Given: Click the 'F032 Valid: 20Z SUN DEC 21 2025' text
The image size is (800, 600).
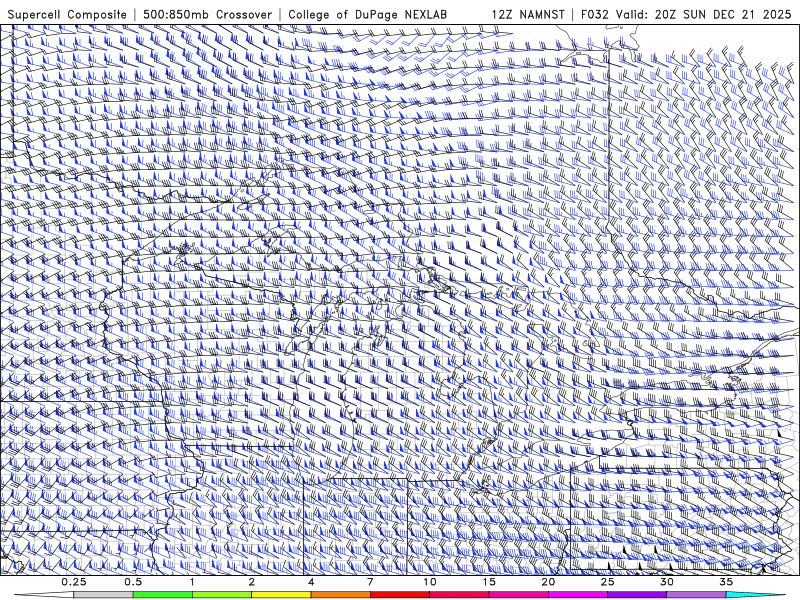Looking at the screenshot, I should pos(686,14).
